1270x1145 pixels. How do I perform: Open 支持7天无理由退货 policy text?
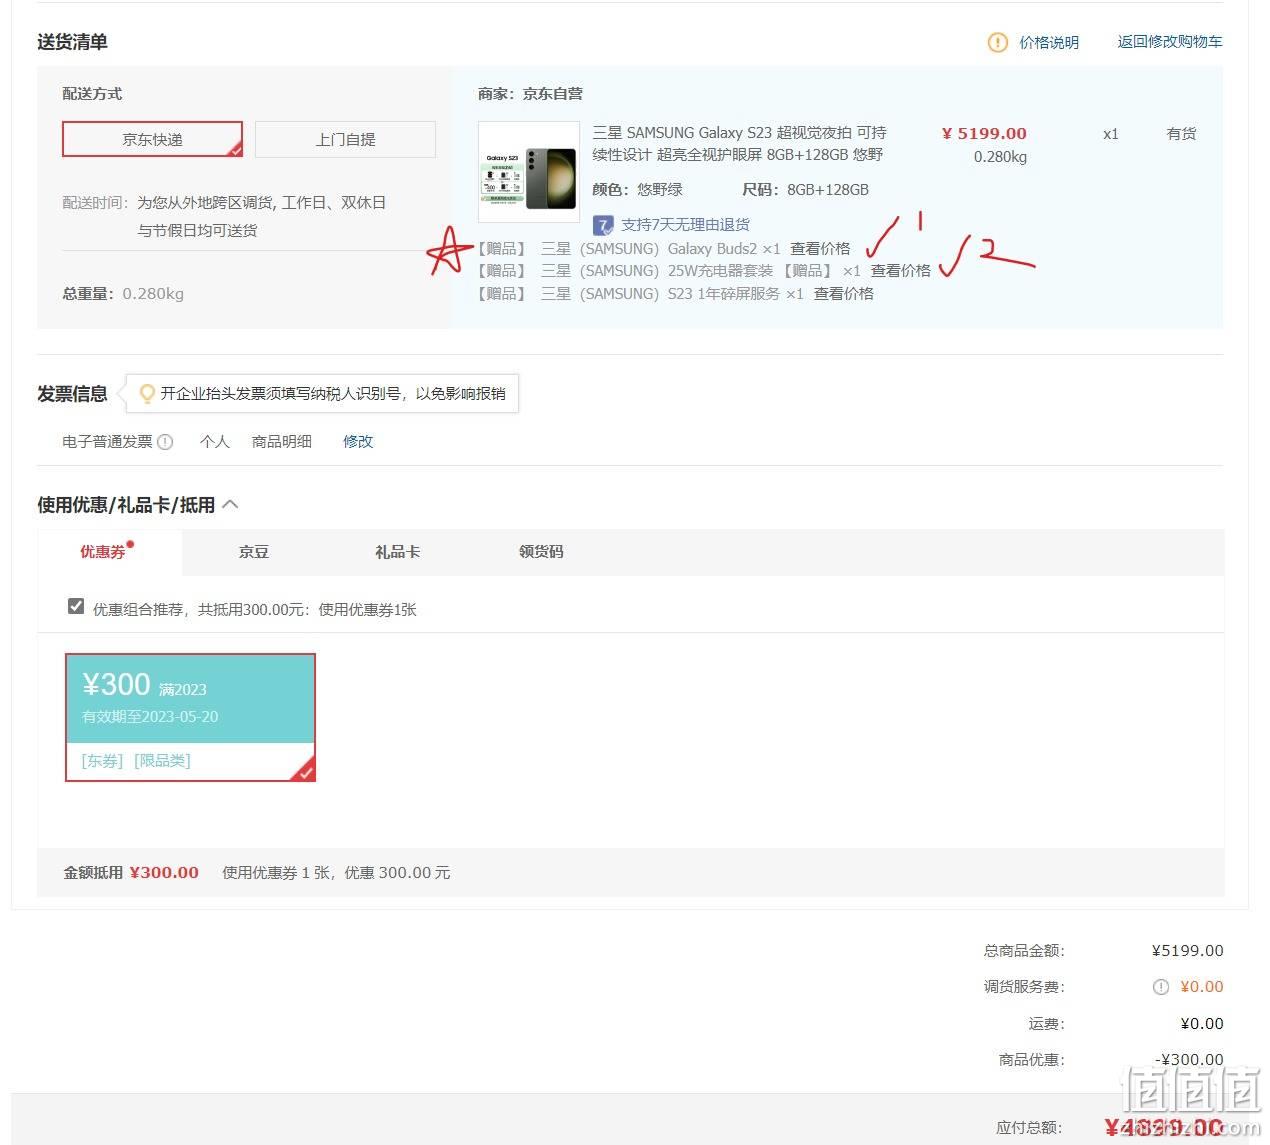coord(685,225)
